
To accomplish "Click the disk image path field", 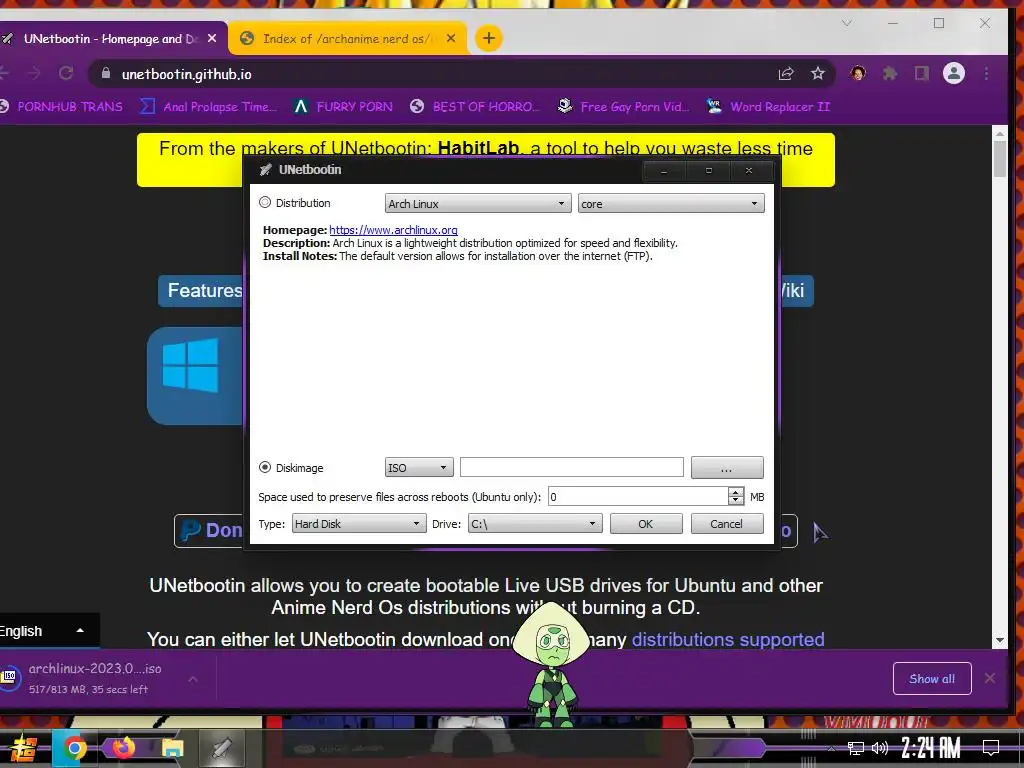I will (x=571, y=467).
